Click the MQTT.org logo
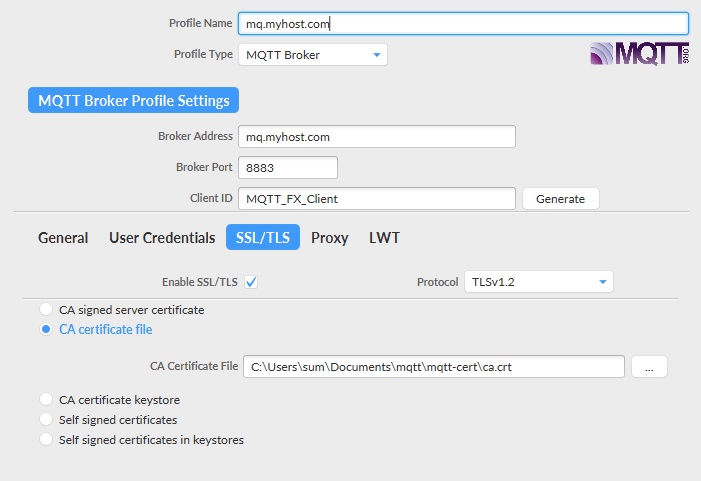 pos(640,54)
